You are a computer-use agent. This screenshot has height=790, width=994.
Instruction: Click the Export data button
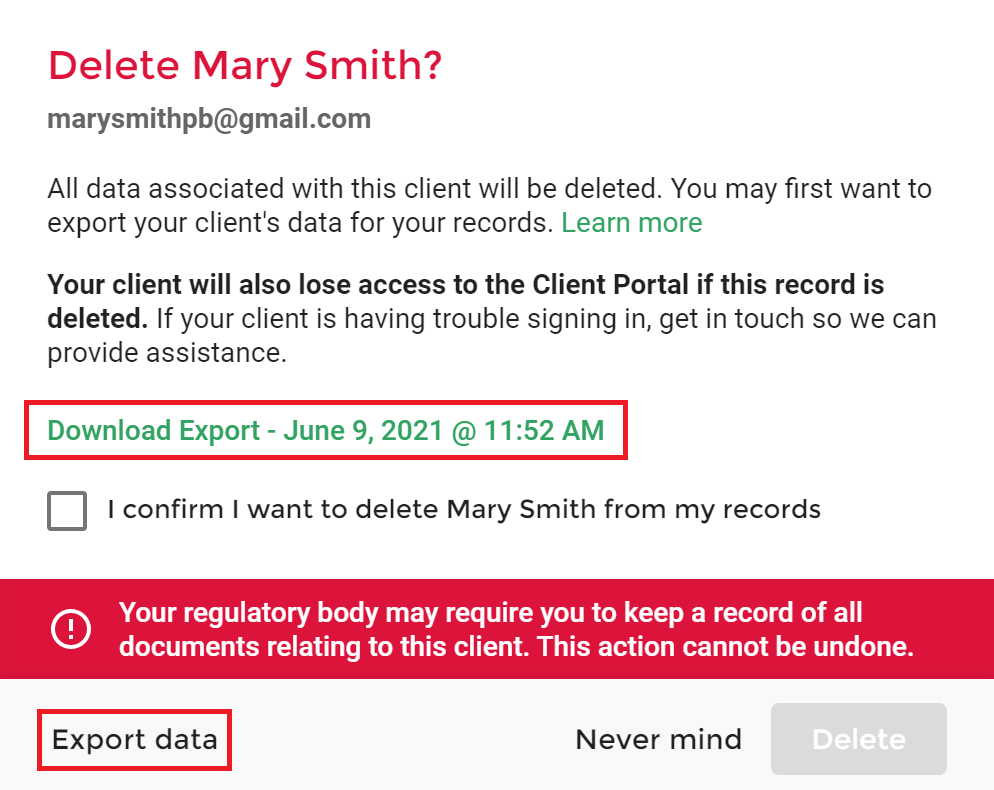(134, 740)
